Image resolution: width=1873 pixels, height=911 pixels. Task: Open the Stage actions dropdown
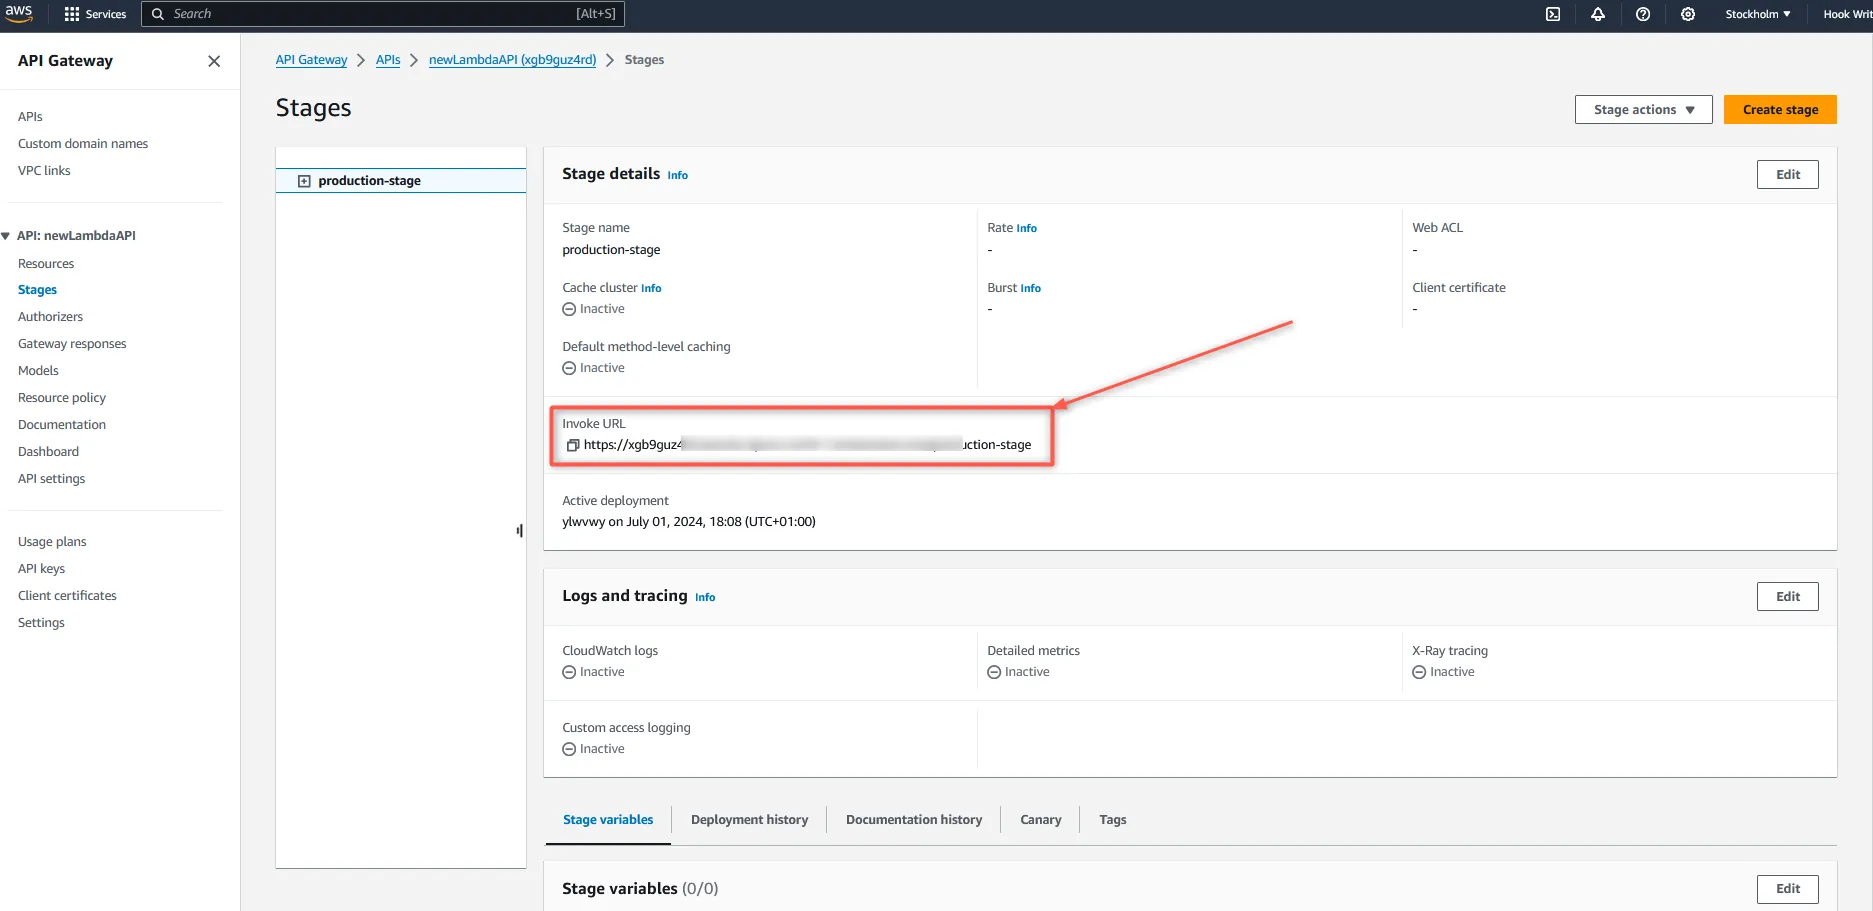tap(1644, 110)
